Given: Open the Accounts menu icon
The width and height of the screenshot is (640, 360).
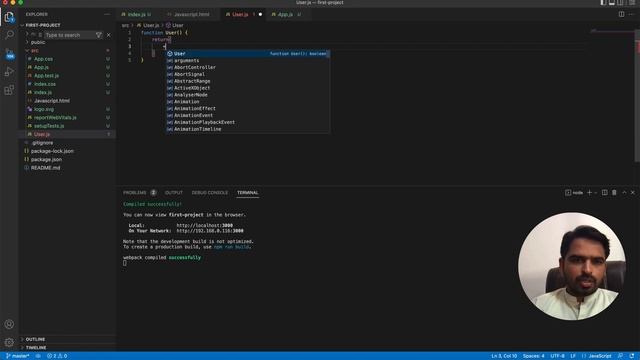Looking at the screenshot, I should pos(9,324).
